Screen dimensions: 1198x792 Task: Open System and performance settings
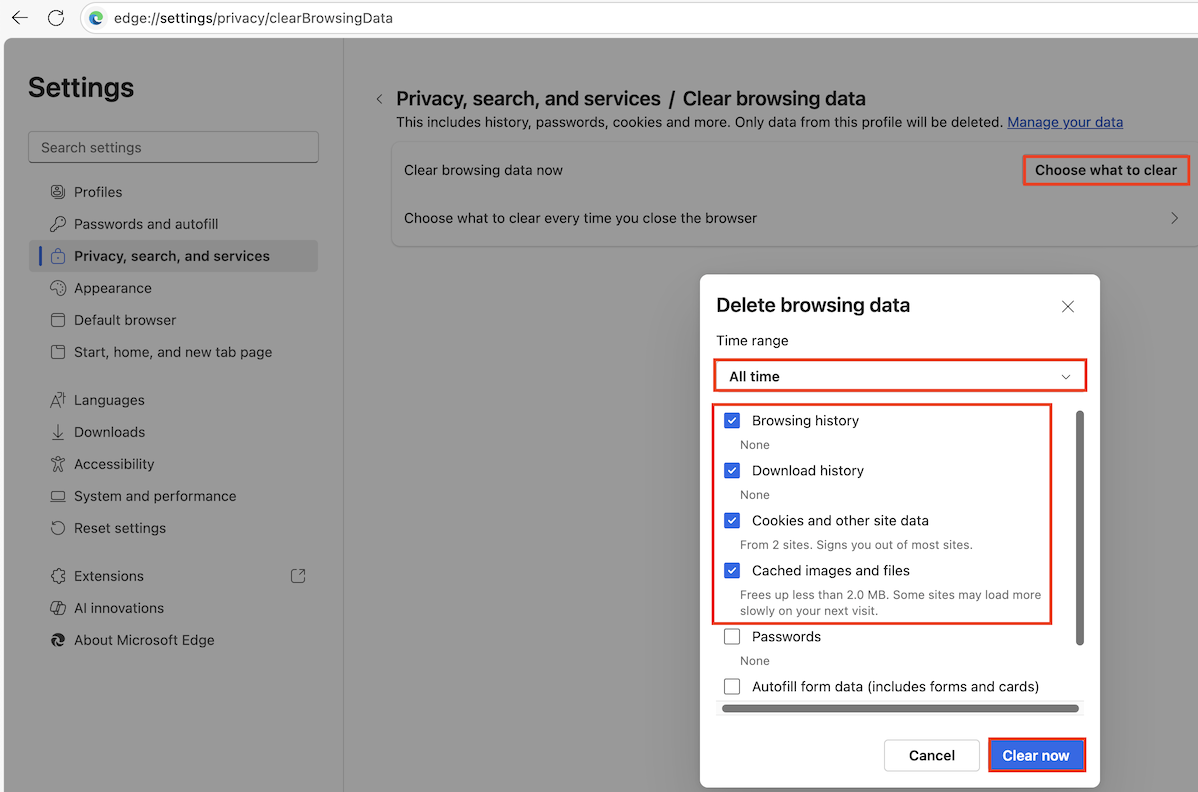155,496
